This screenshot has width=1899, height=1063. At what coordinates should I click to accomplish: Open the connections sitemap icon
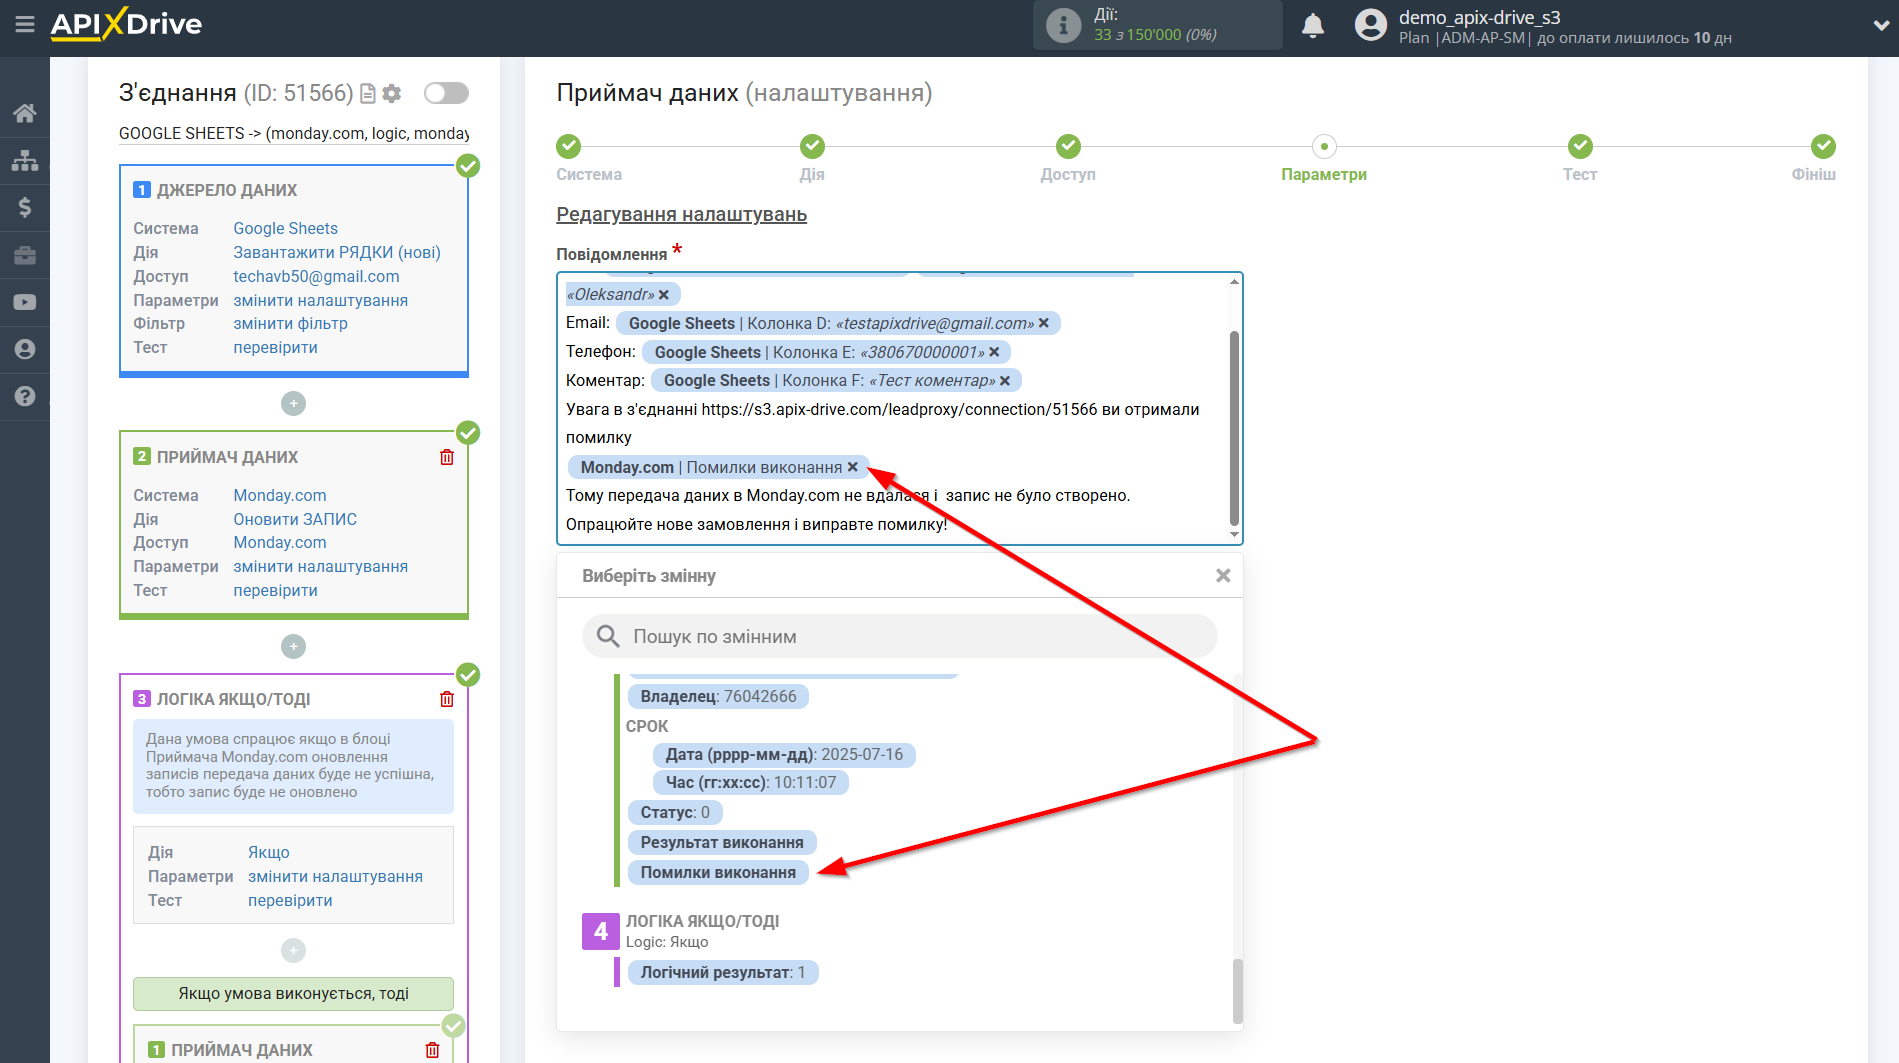[x=25, y=160]
